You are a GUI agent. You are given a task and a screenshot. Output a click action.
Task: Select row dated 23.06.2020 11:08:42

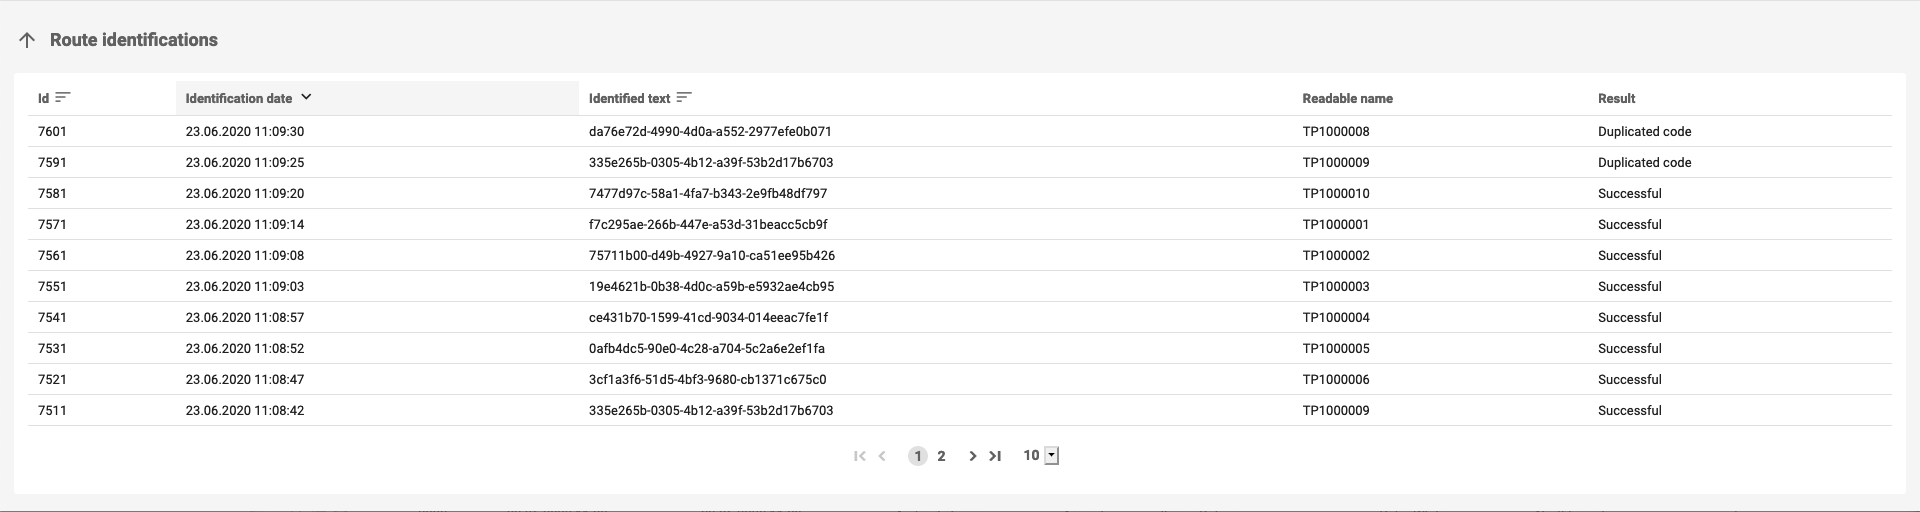pyautogui.click(x=245, y=410)
